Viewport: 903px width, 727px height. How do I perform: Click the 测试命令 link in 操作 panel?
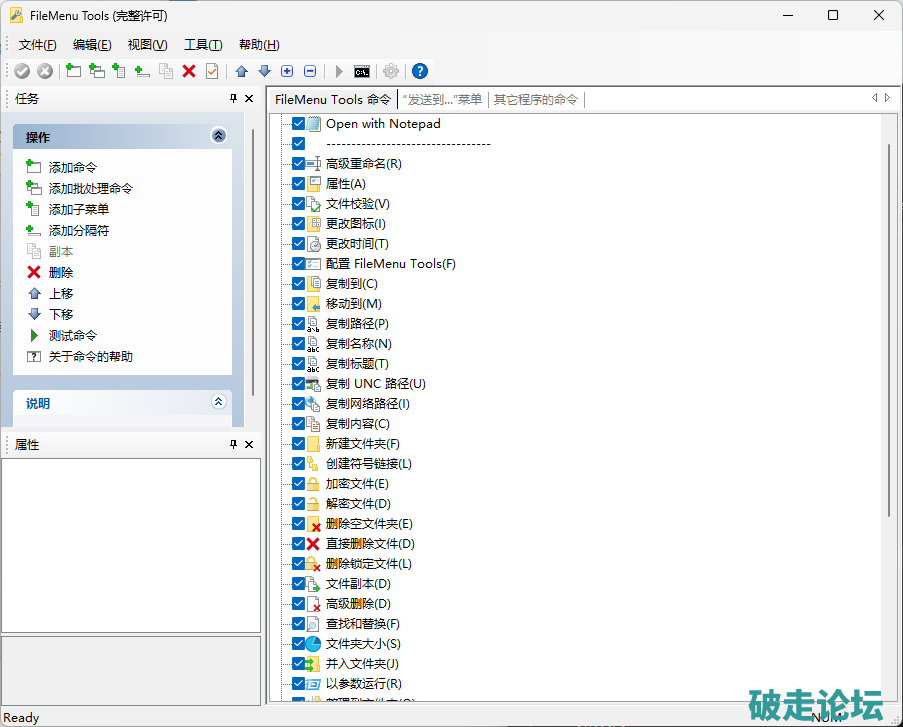pyautogui.click(x=72, y=335)
